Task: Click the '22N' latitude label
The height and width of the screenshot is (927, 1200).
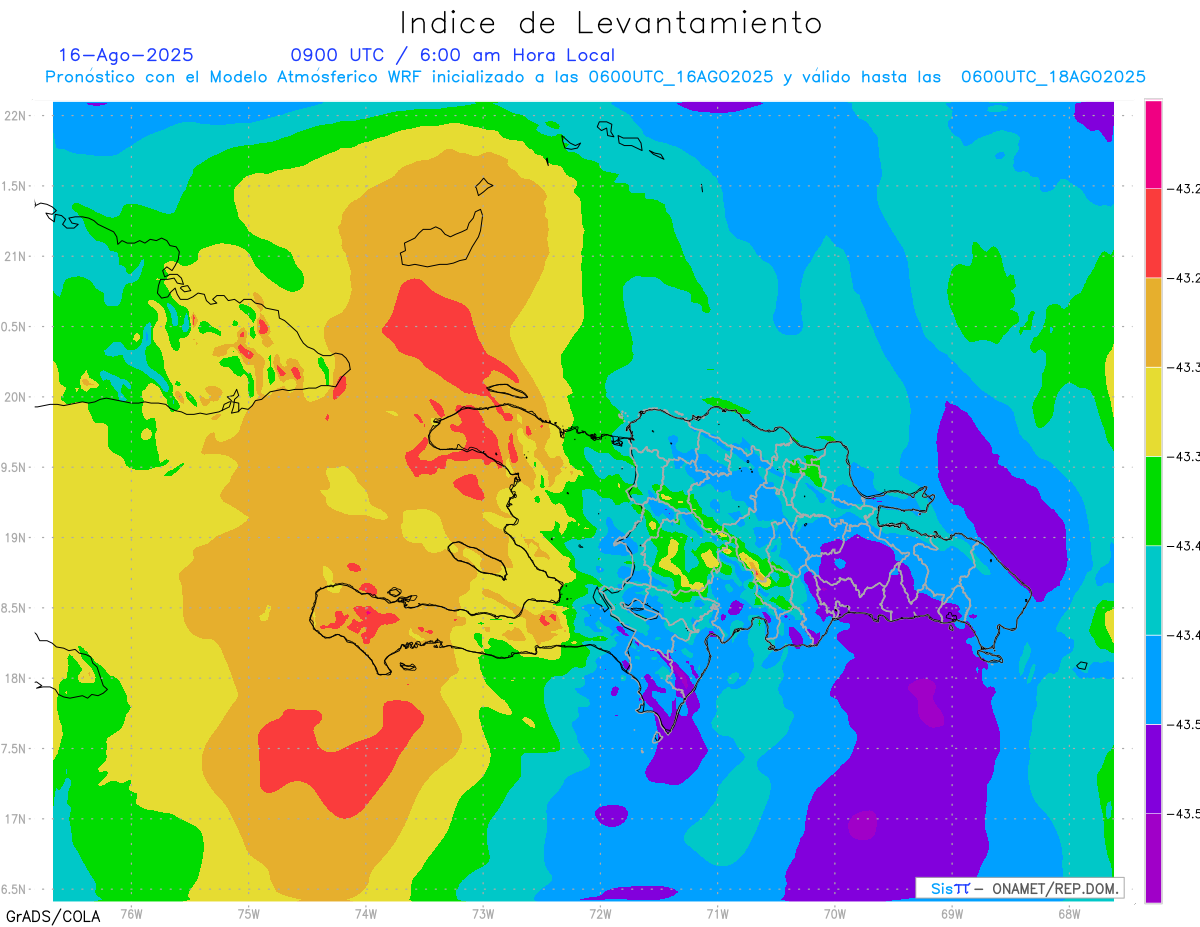Action: (x=17, y=116)
